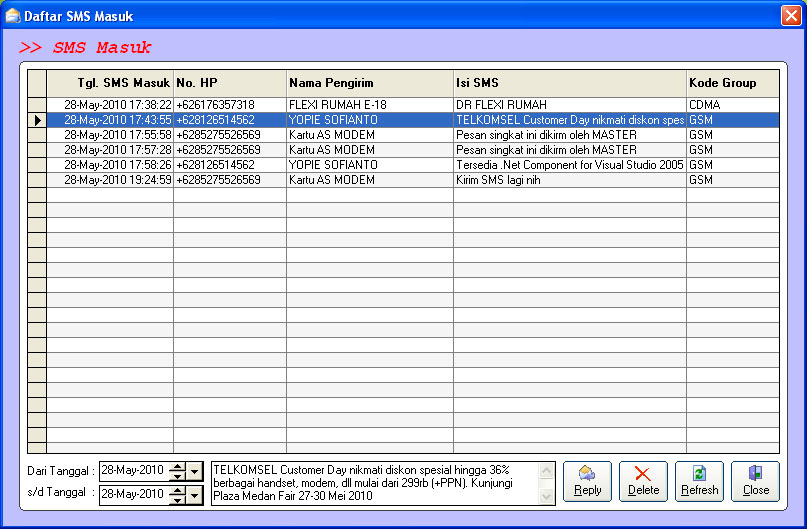The height and width of the screenshot is (529, 807).
Task: Open the Dari Tanggal date dropdown
Action: click(195, 470)
